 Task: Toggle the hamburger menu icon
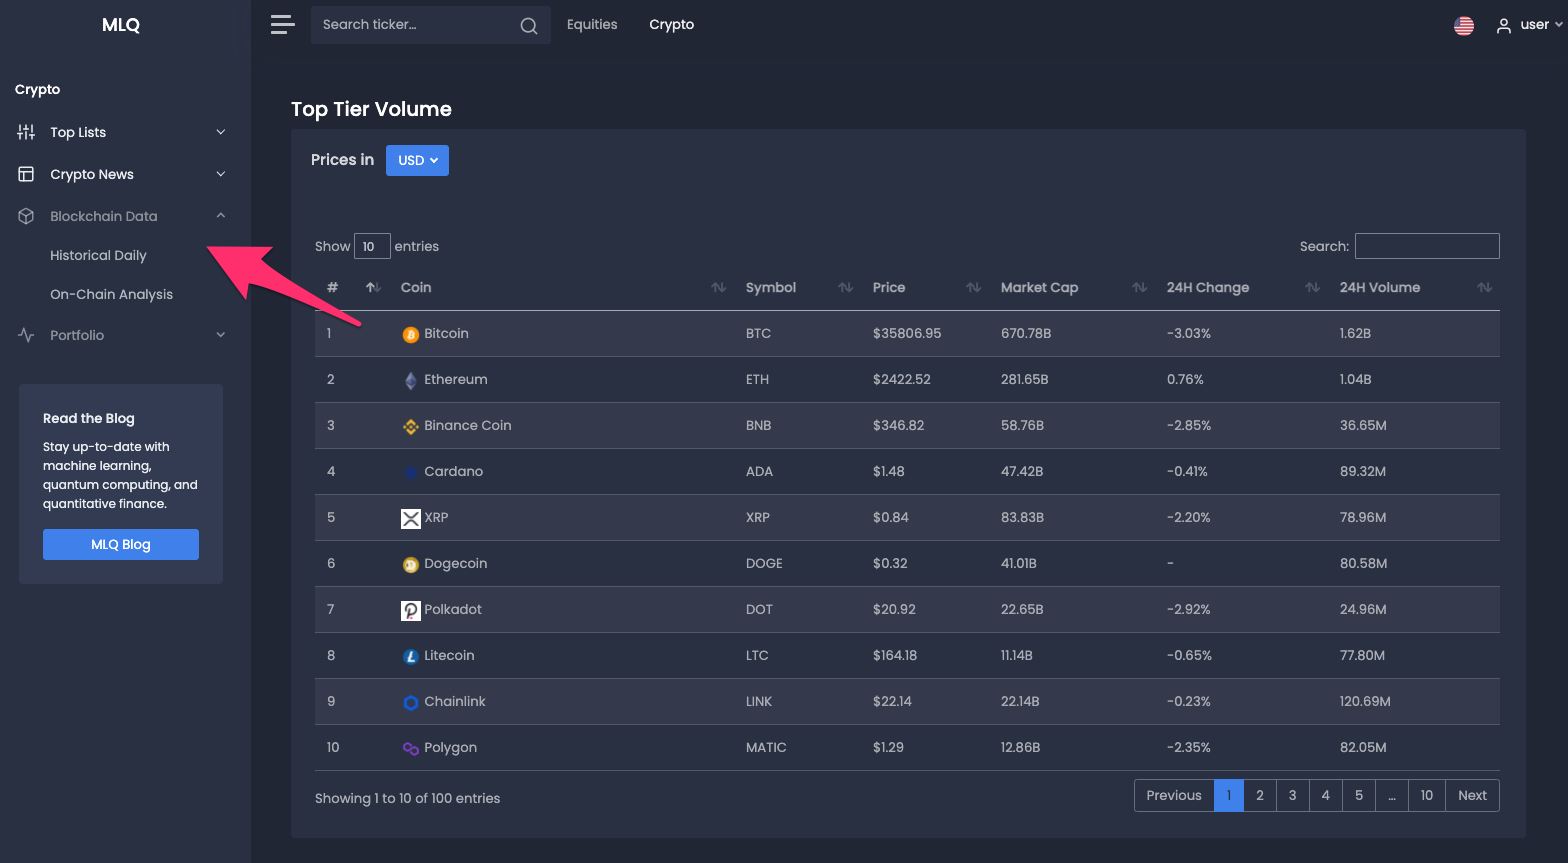point(282,25)
